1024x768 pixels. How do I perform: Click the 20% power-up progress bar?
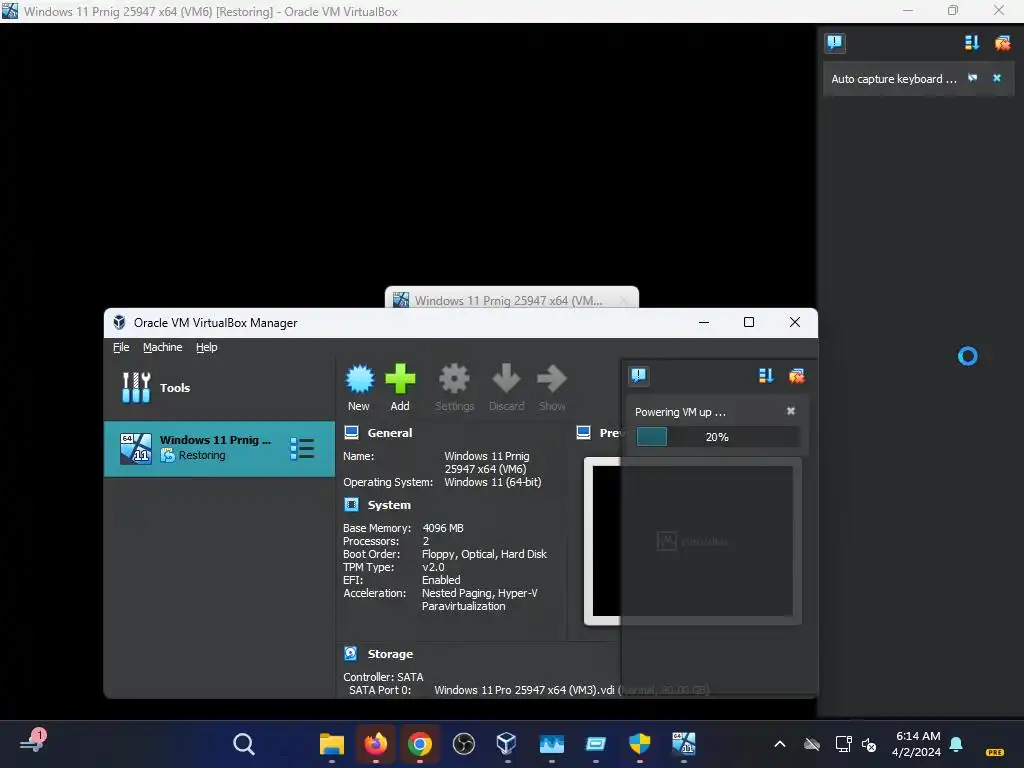tap(717, 437)
